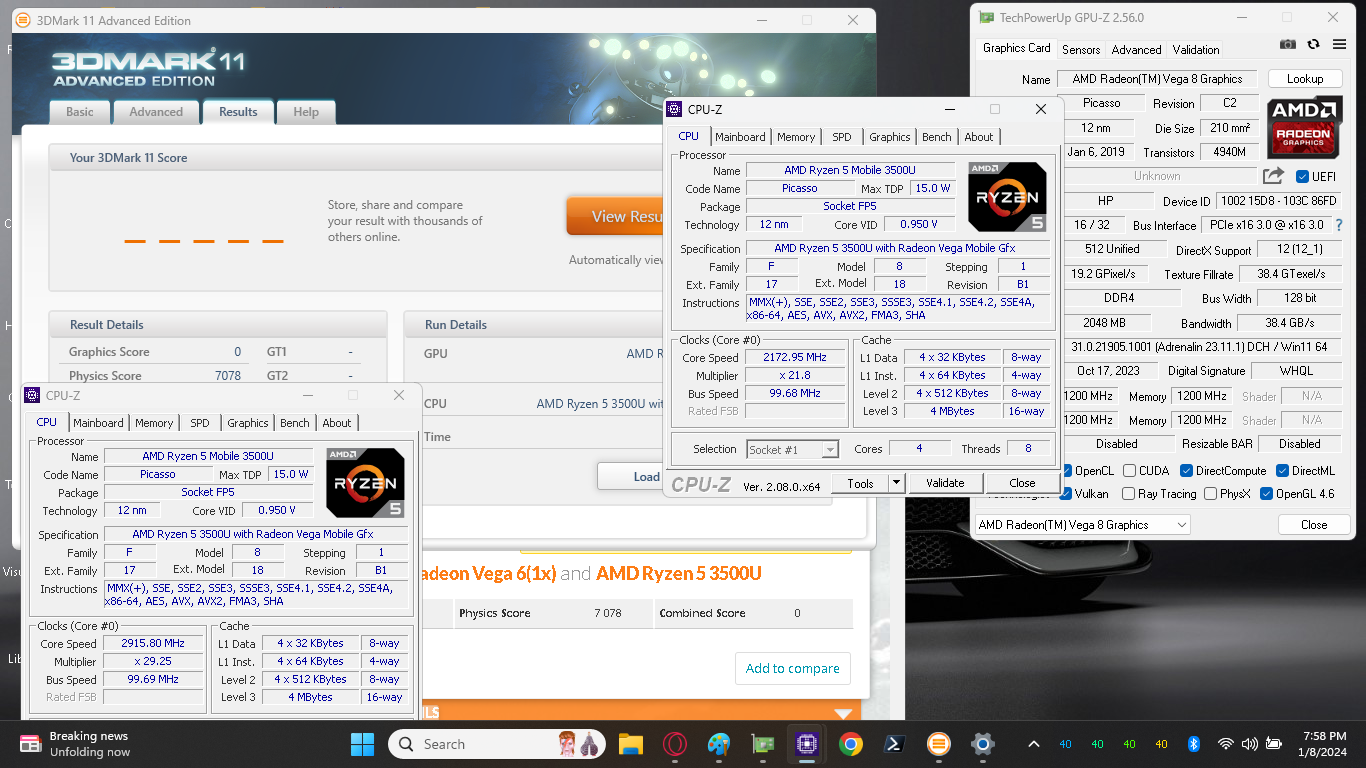Open the GPU-Z hamburger menu
This screenshot has width=1366, height=768.
click(1338, 45)
